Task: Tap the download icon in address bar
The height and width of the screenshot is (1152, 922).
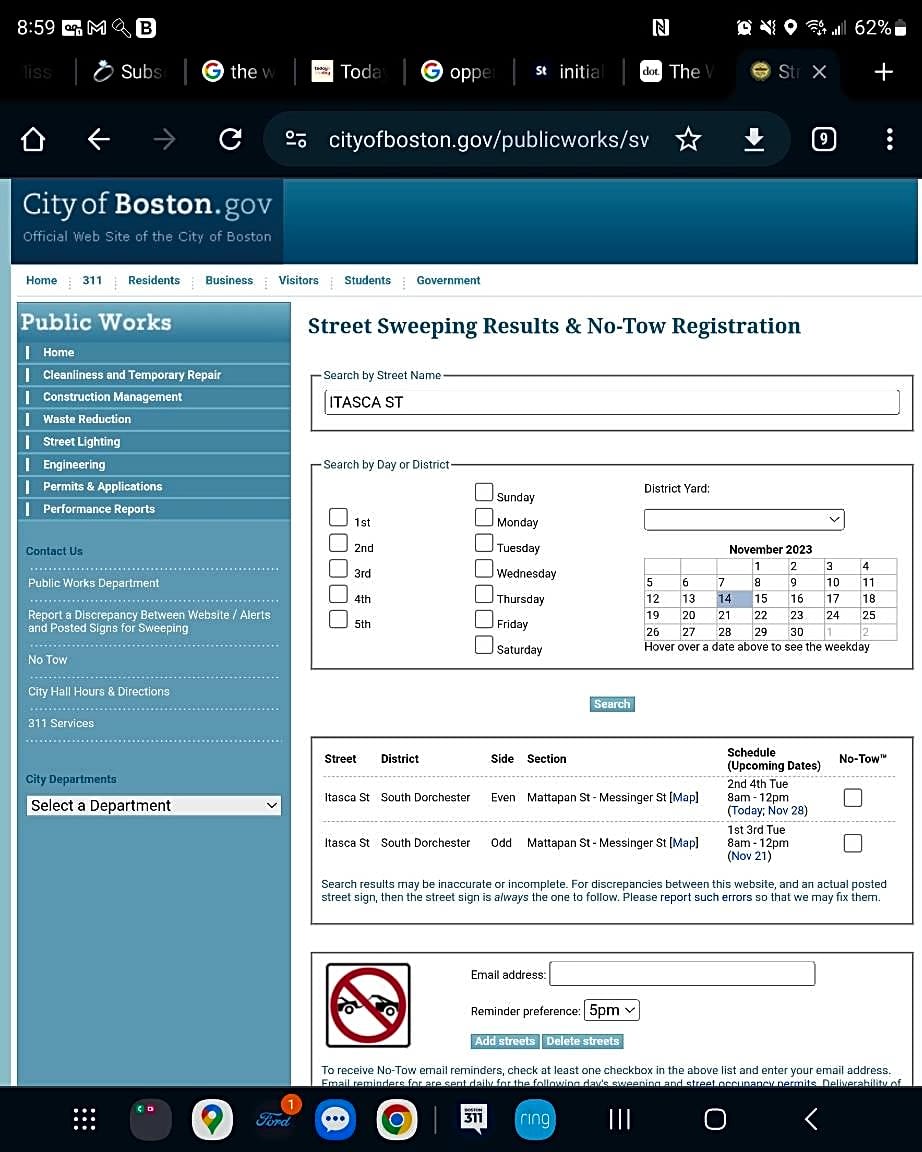Action: coord(754,139)
